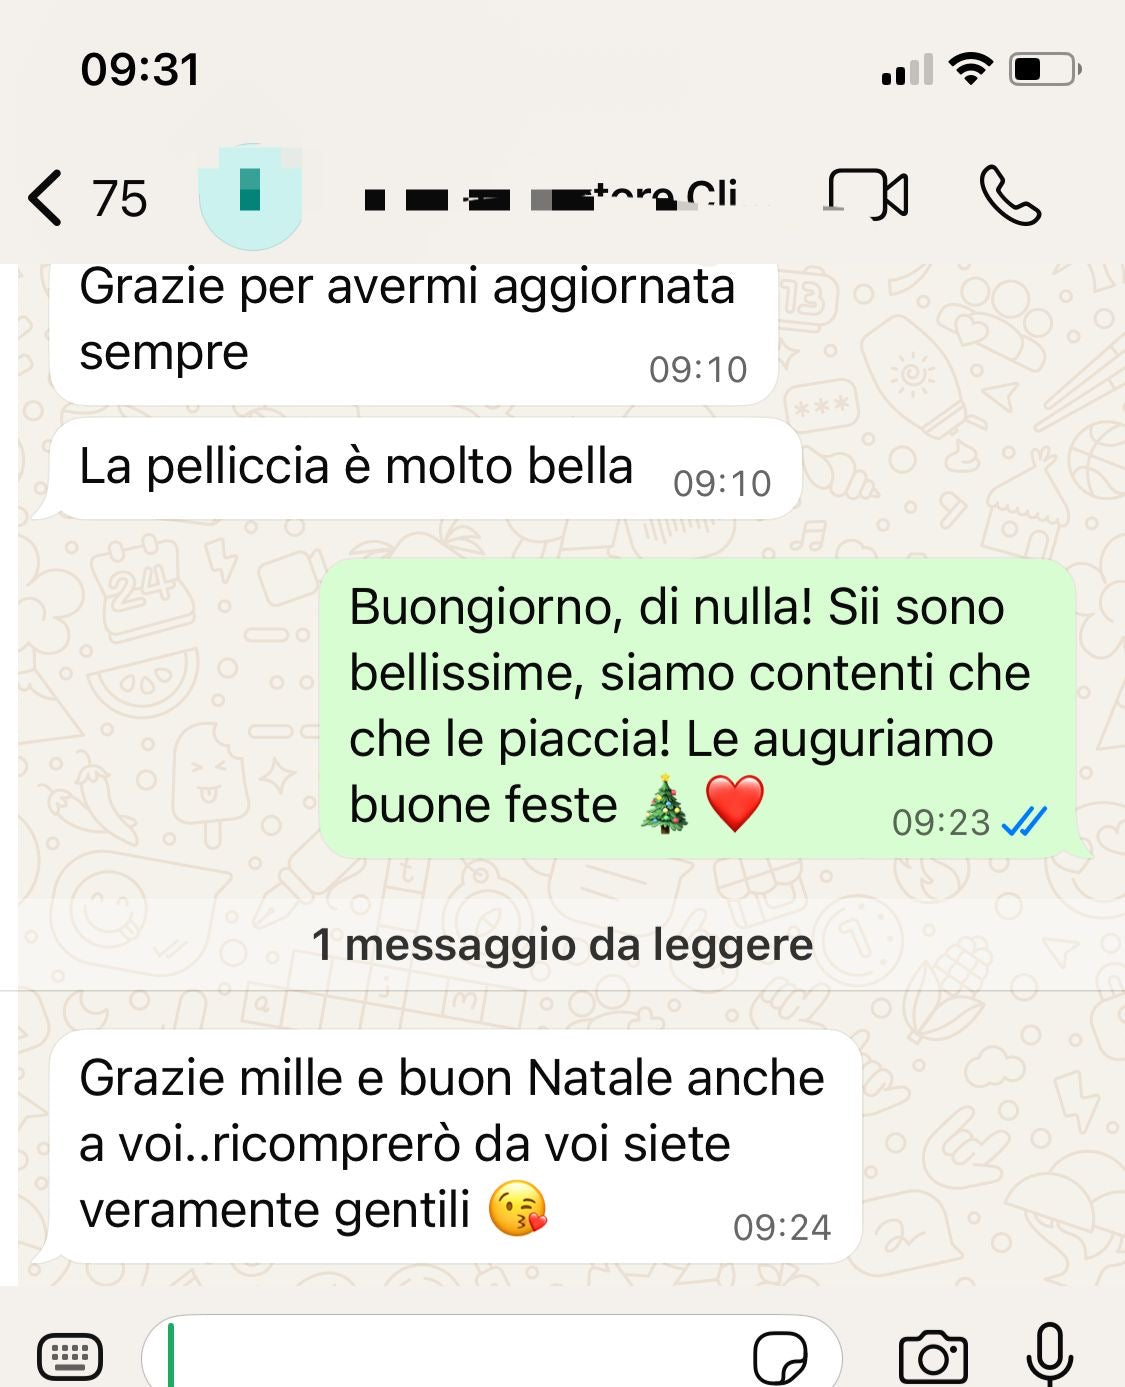This screenshot has width=1125, height=1387.
Task: Tap the green 'Buongiorno, di nulla!' message
Action: click(697, 708)
